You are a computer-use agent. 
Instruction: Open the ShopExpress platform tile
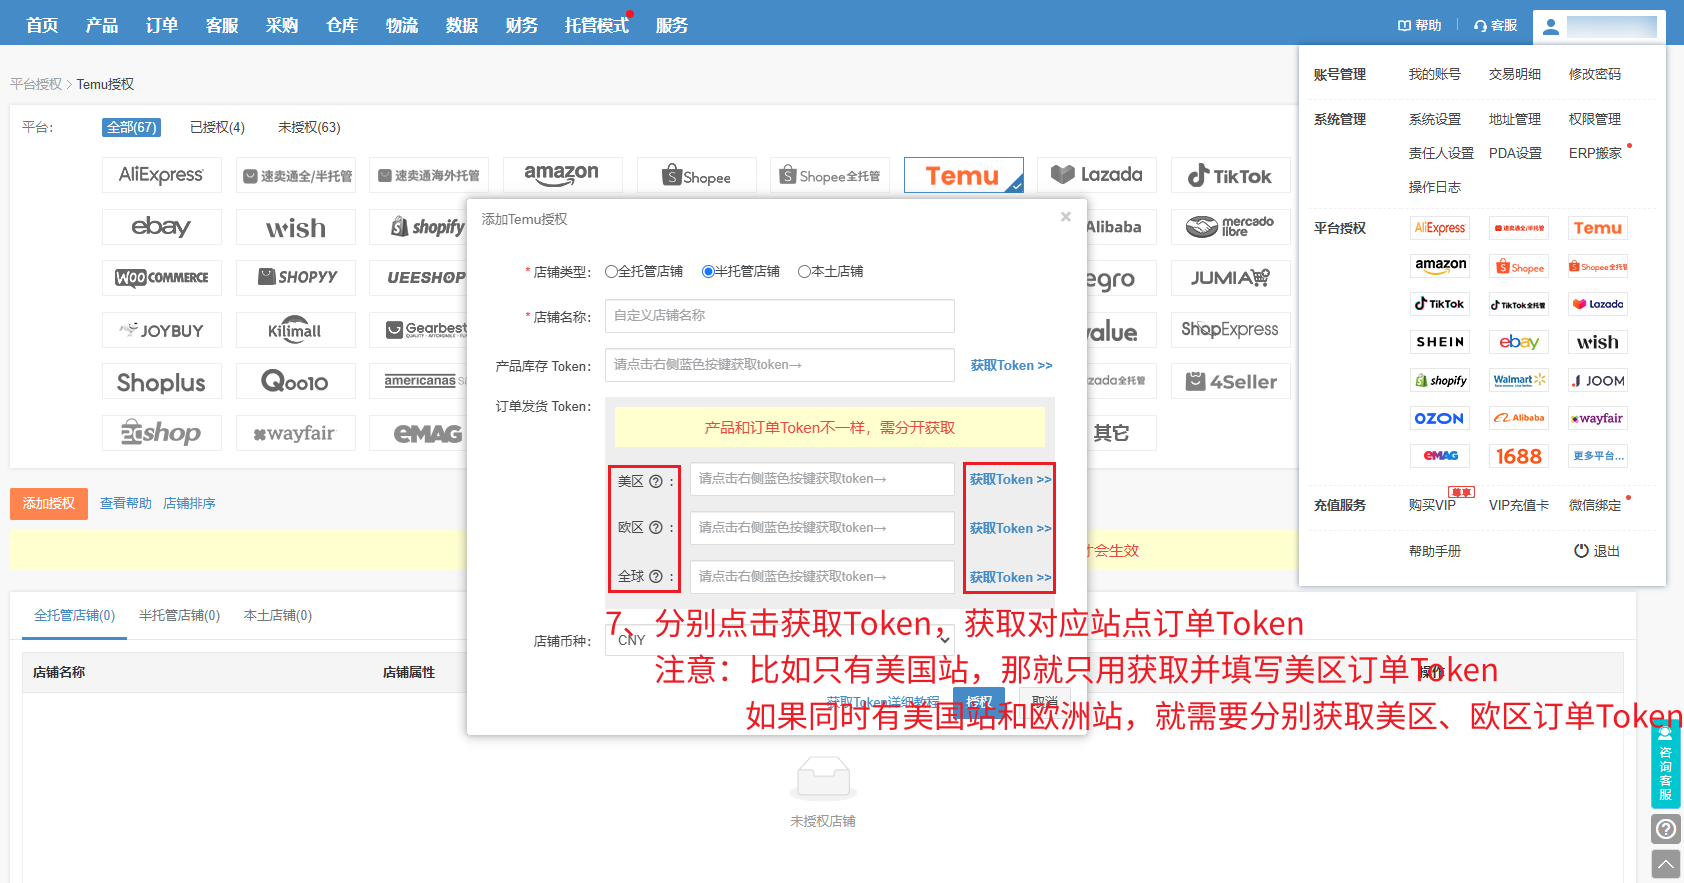pos(1231,330)
